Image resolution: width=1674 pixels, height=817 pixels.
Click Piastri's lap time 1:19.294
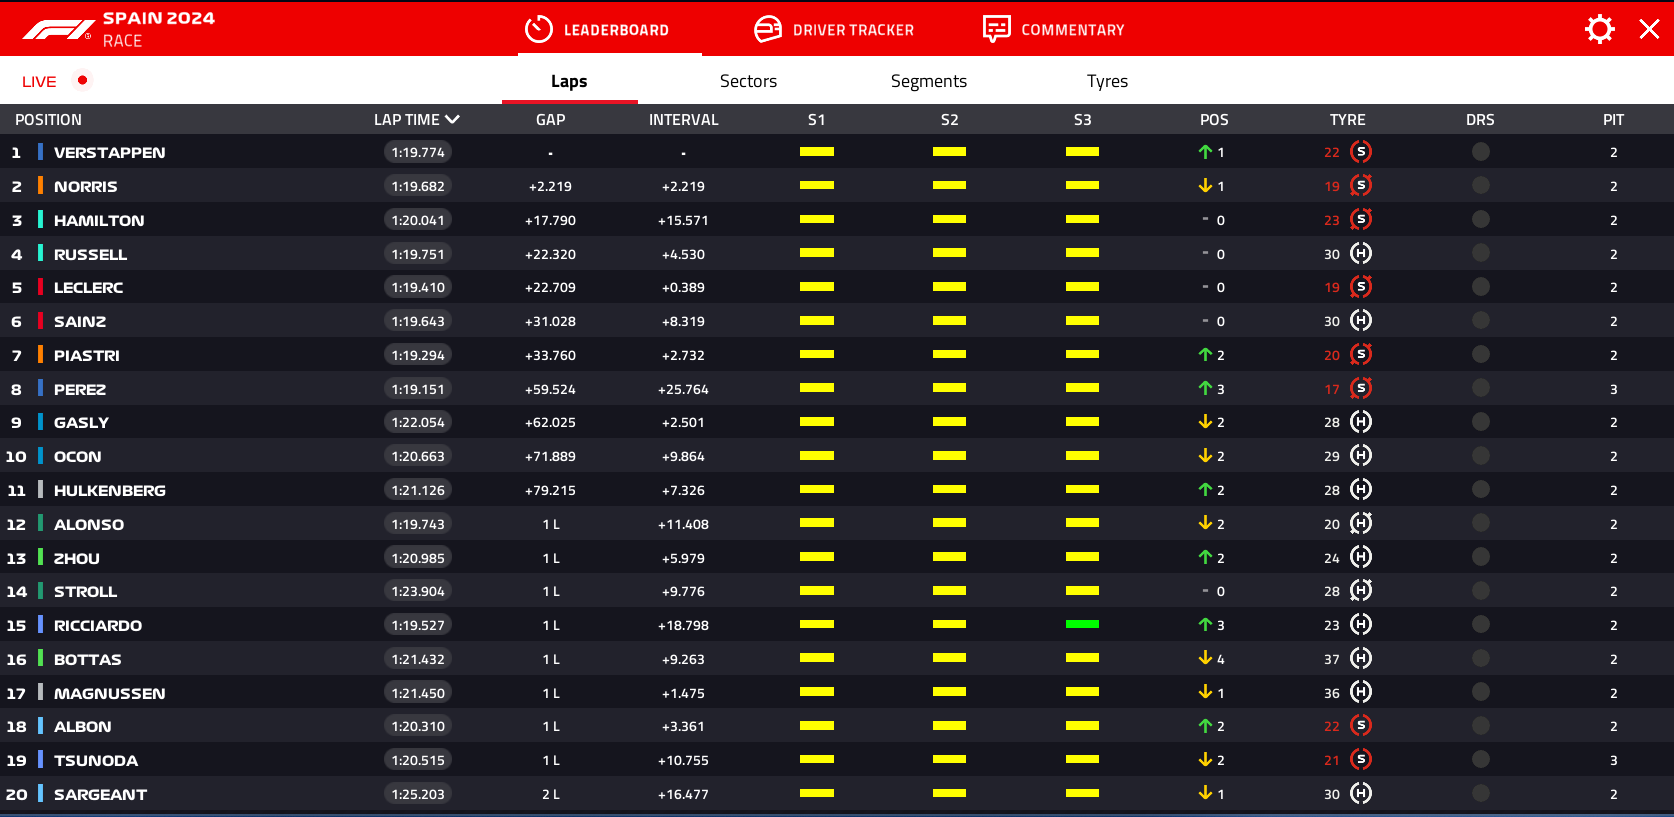tap(418, 355)
